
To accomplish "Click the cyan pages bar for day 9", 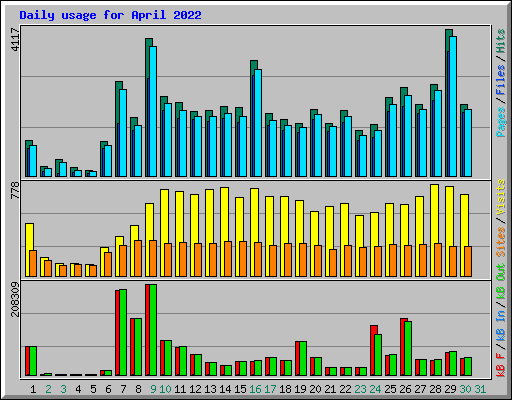I will [x=153, y=111].
